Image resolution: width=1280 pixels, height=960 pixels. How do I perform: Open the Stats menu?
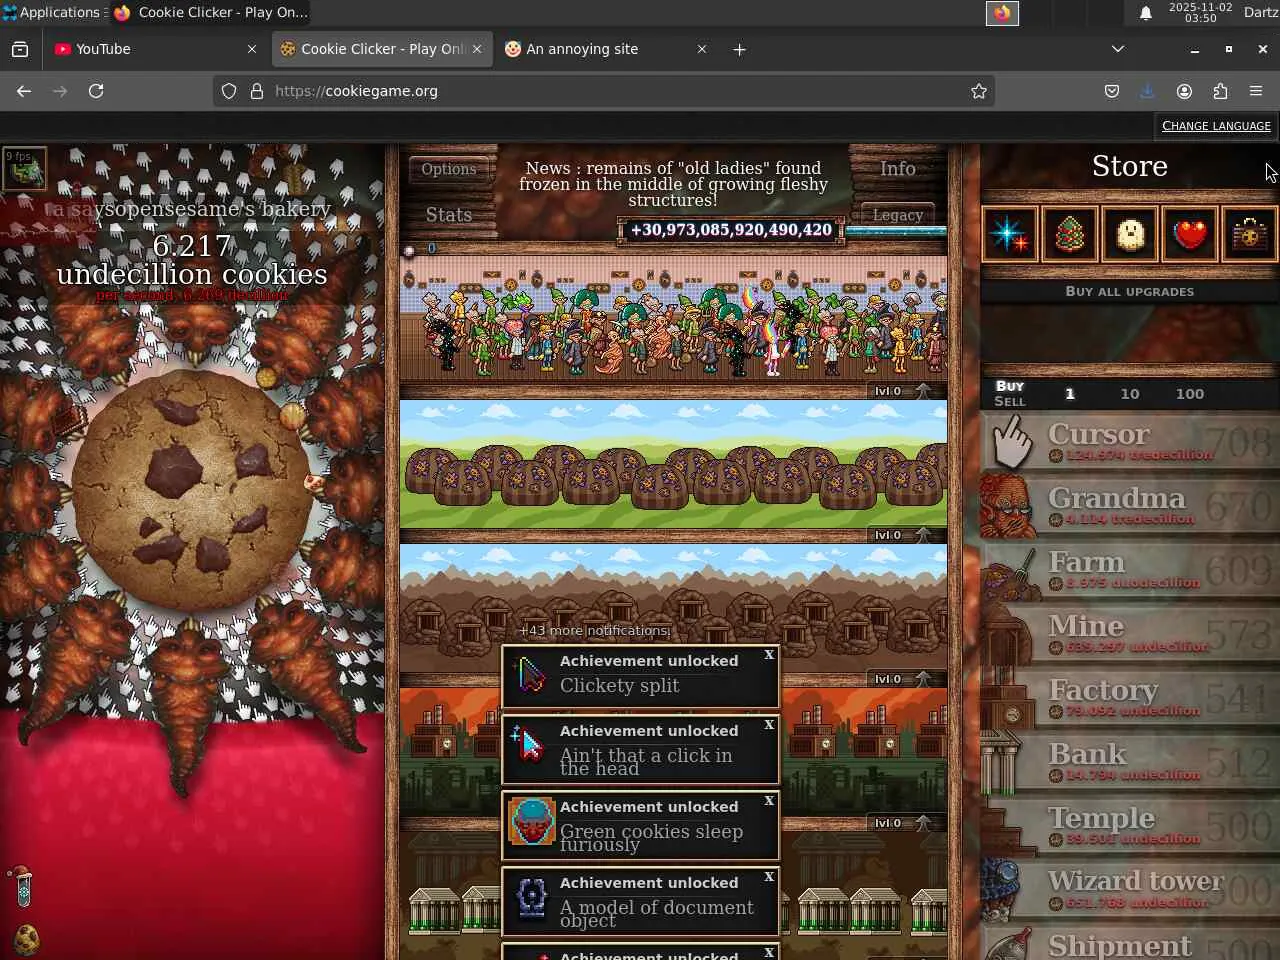pyautogui.click(x=449, y=215)
